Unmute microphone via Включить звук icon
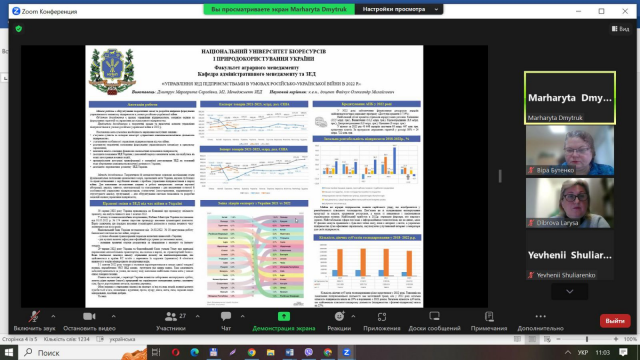The height and width of the screenshot is (360, 640). click(x=34, y=321)
